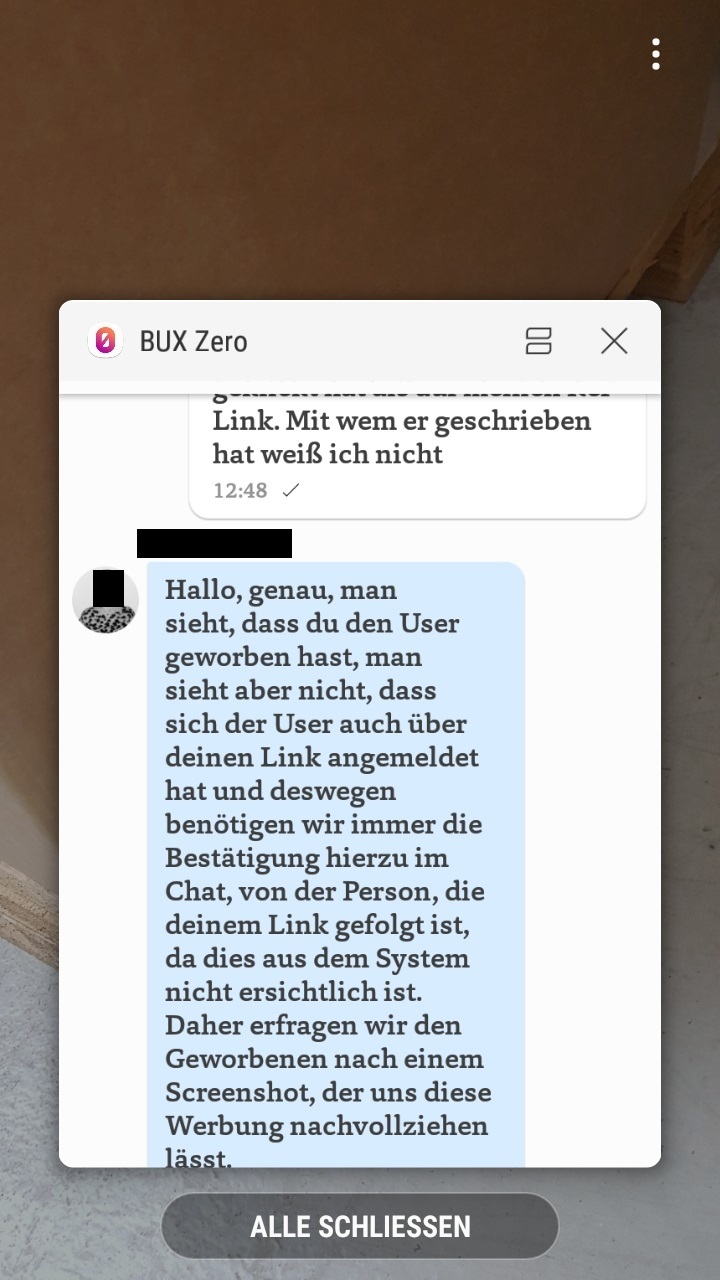Tap the empty header space right of BUX Zero
Viewport: 720px width, 1280px height.
click(385, 341)
